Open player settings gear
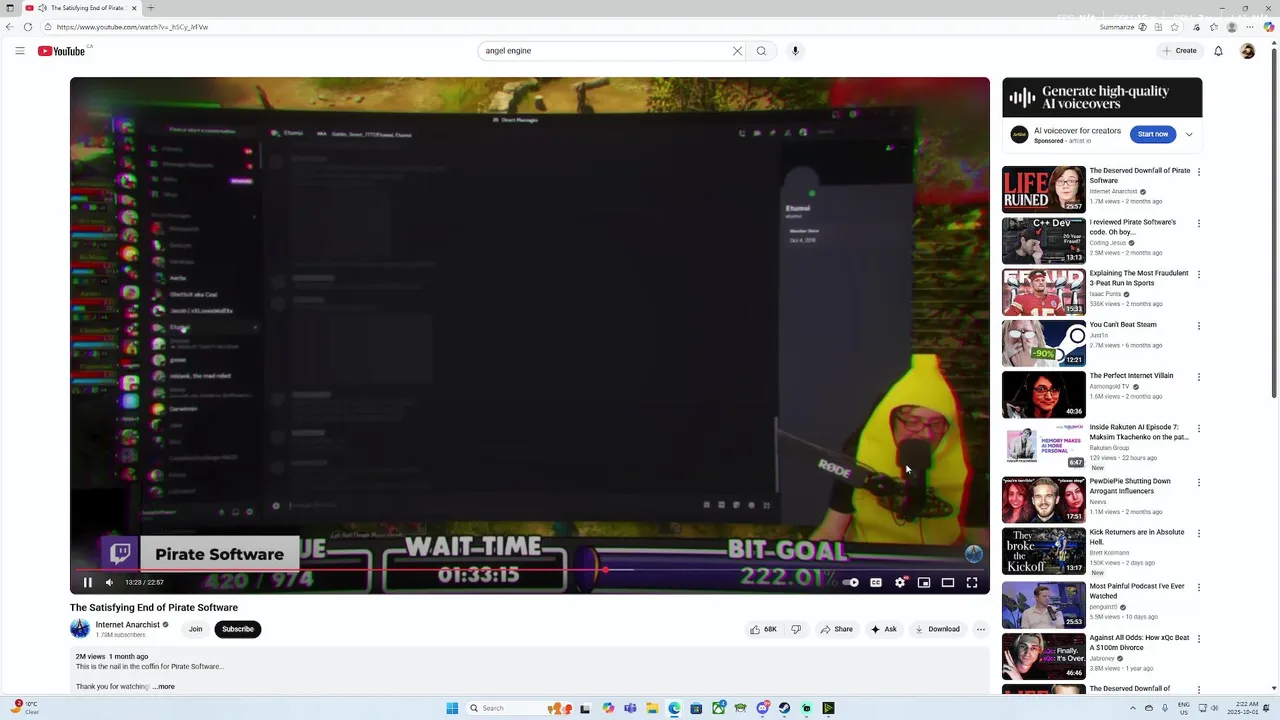This screenshot has height=720, width=1280. coord(900,582)
